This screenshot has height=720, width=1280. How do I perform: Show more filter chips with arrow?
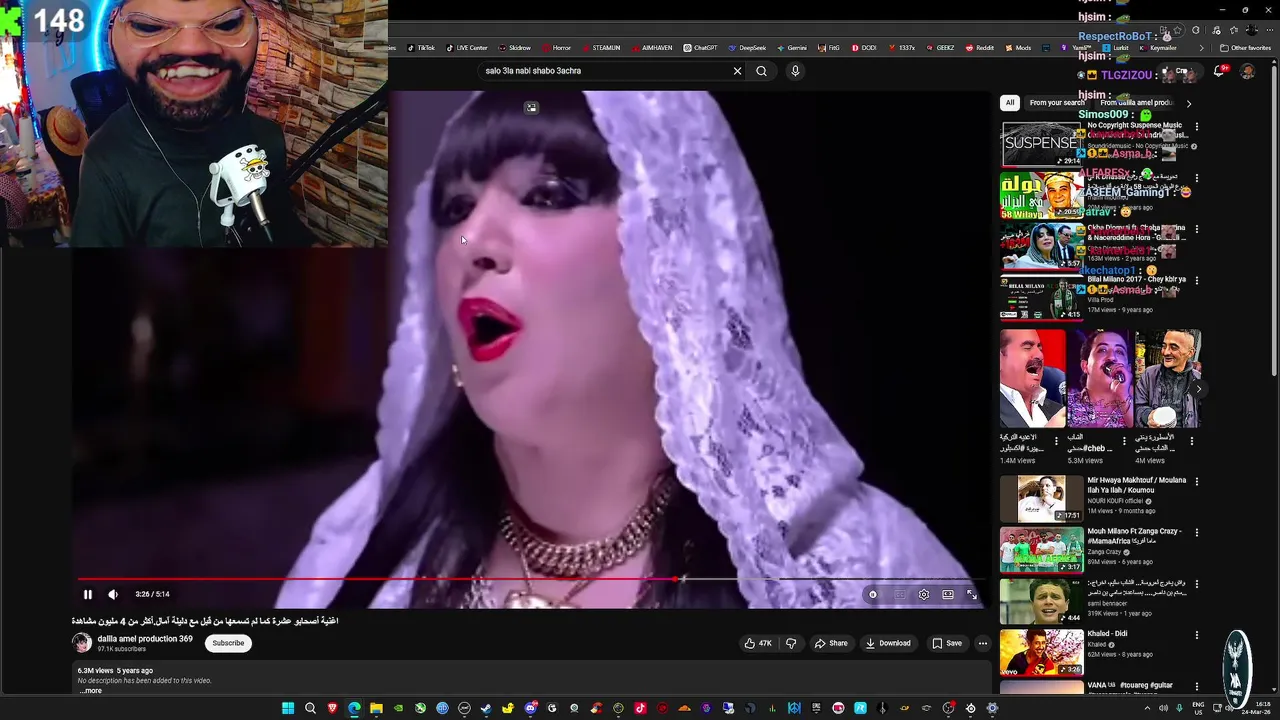click(1188, 103)
